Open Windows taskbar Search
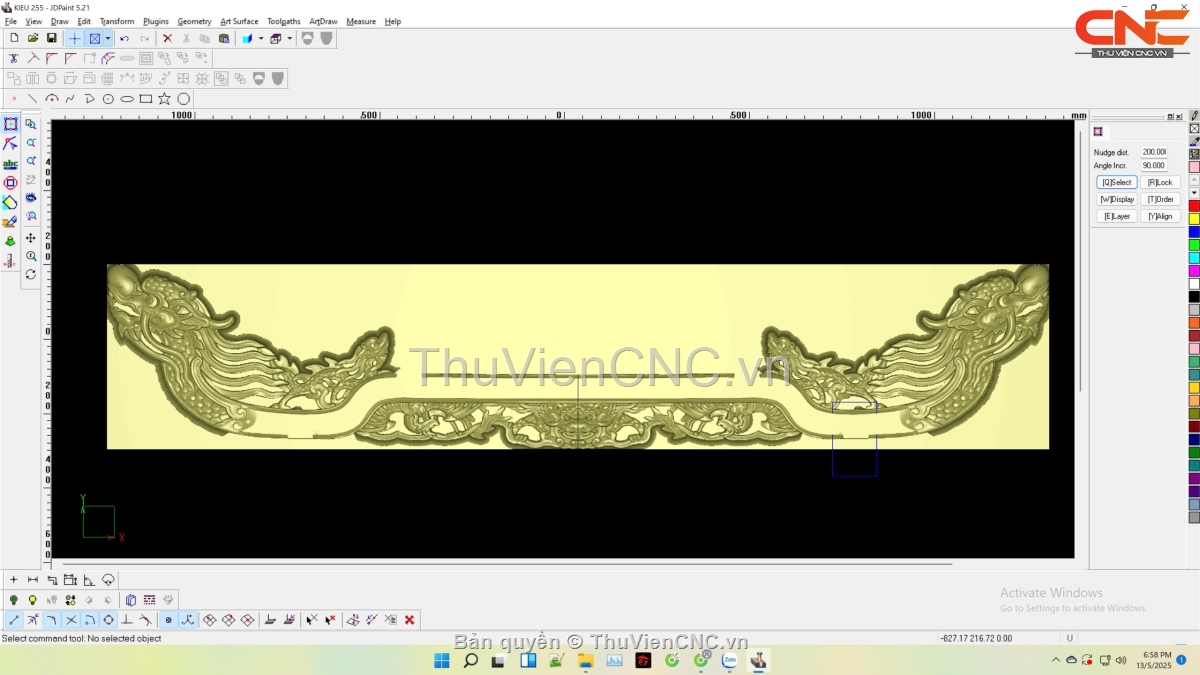1200x675 pixels. tap(470, 660)
